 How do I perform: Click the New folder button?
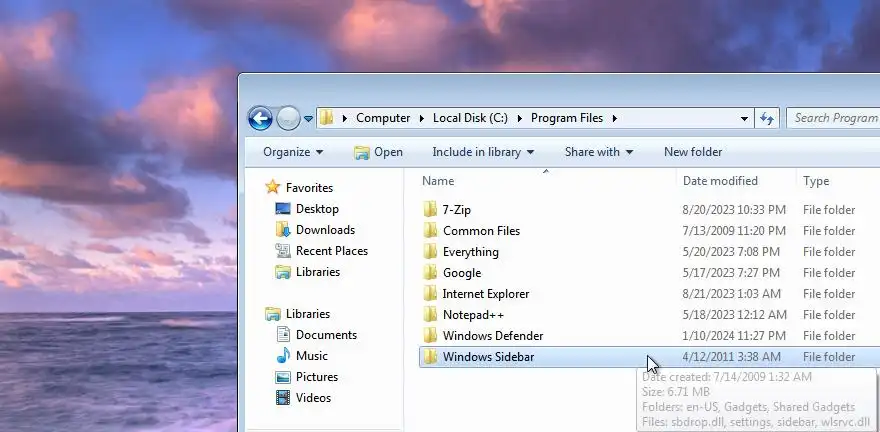pyautogui.click(x=693, y=151)
